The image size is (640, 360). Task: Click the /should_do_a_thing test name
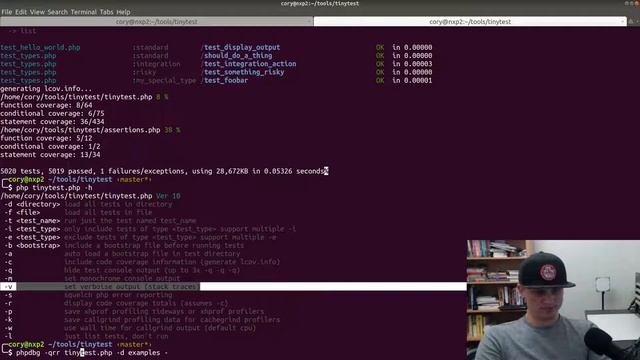236,56
